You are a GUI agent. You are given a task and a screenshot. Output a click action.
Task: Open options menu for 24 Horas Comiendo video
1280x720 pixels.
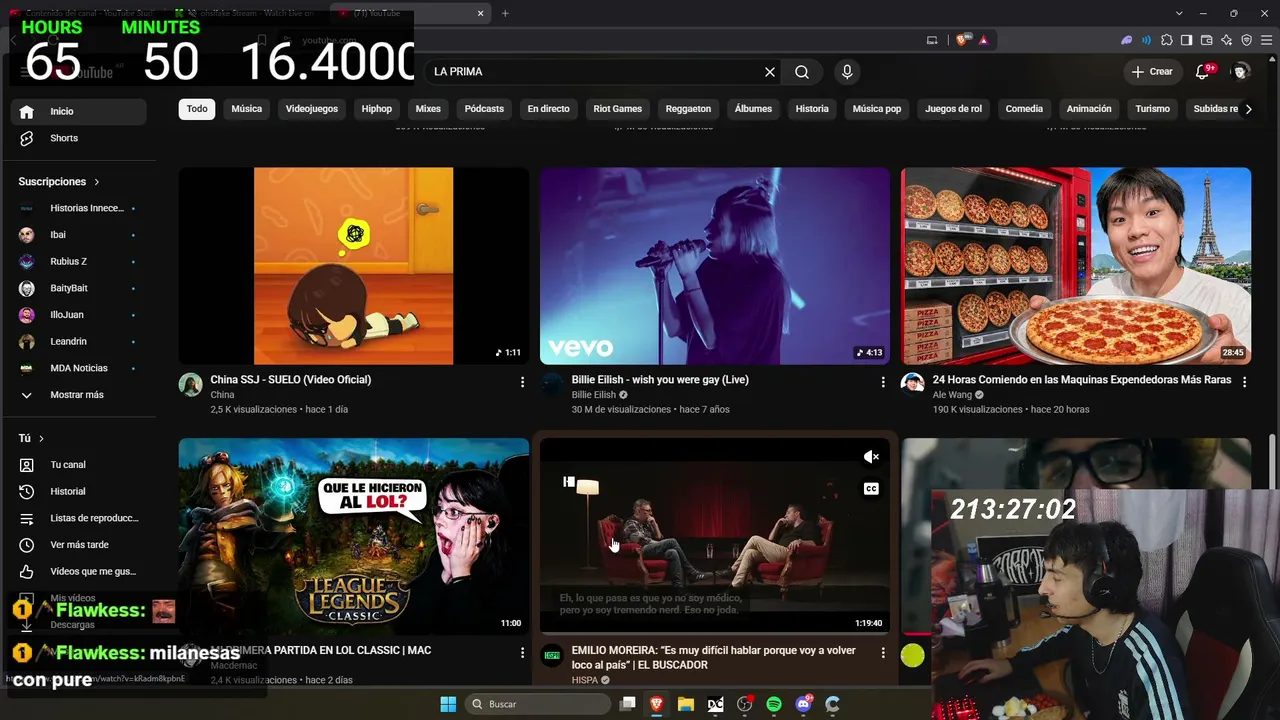coord(1244,382)
